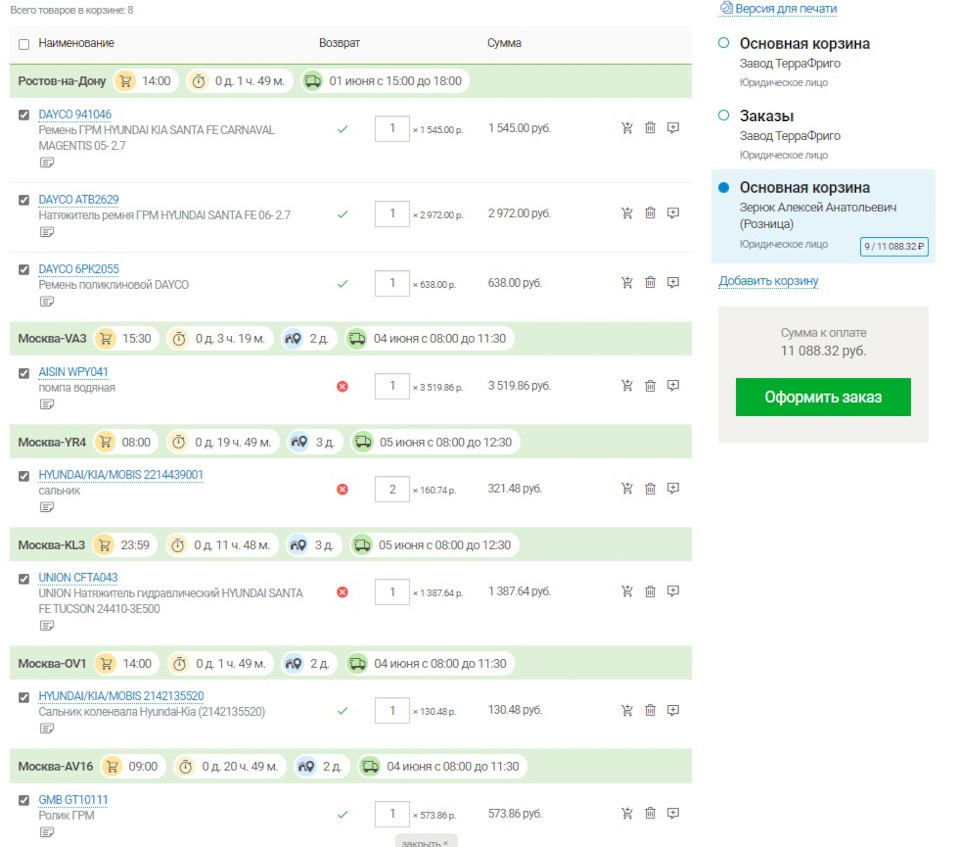Click Ростов-на-Дону warehouse label
The width and height of the screenshot is (960, 847).
62,81
